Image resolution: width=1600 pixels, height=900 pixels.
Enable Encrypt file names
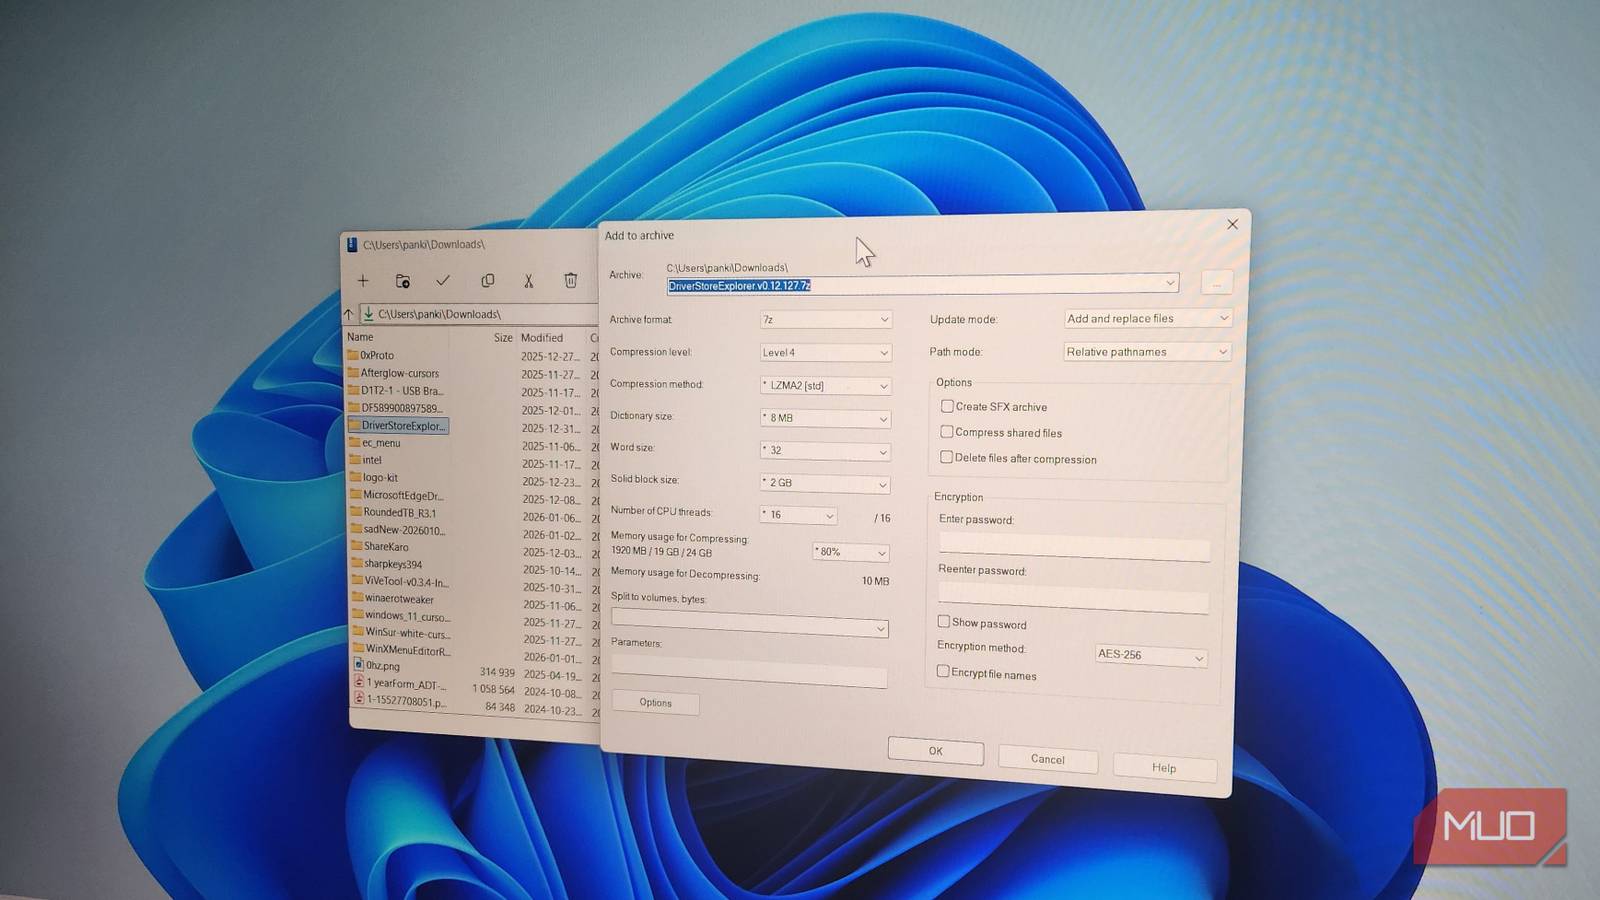pos(943,671)
